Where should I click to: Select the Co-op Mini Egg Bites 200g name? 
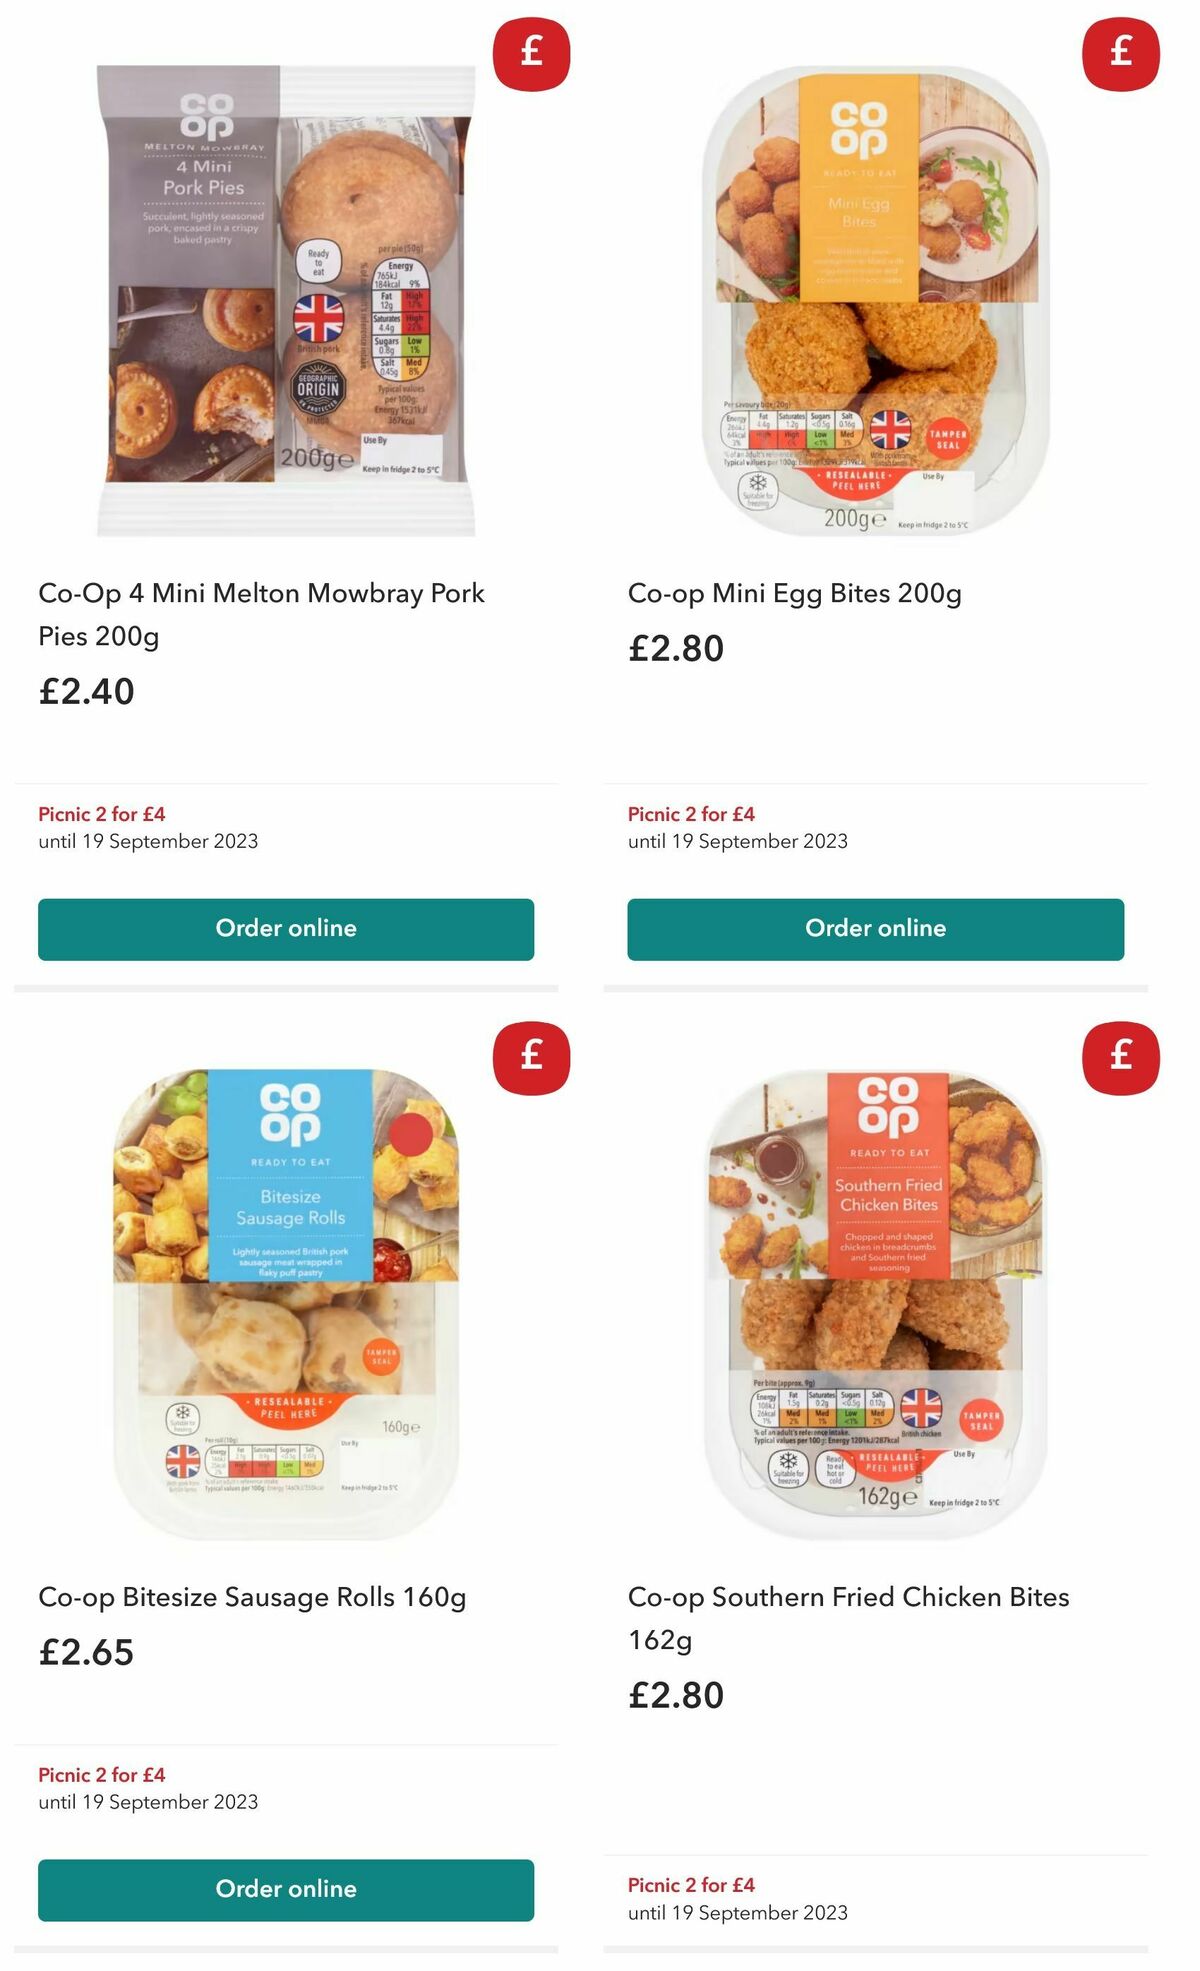pyautogui.click(x=794, y=594)
